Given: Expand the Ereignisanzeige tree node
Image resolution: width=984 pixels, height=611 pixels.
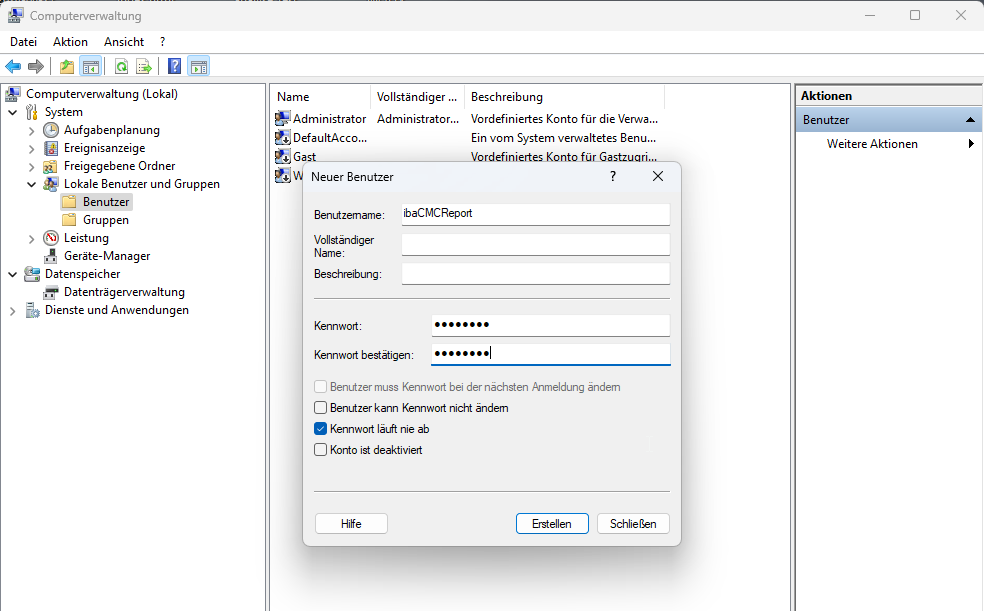Looking at the screenshot, I should (x=31, y=149).
